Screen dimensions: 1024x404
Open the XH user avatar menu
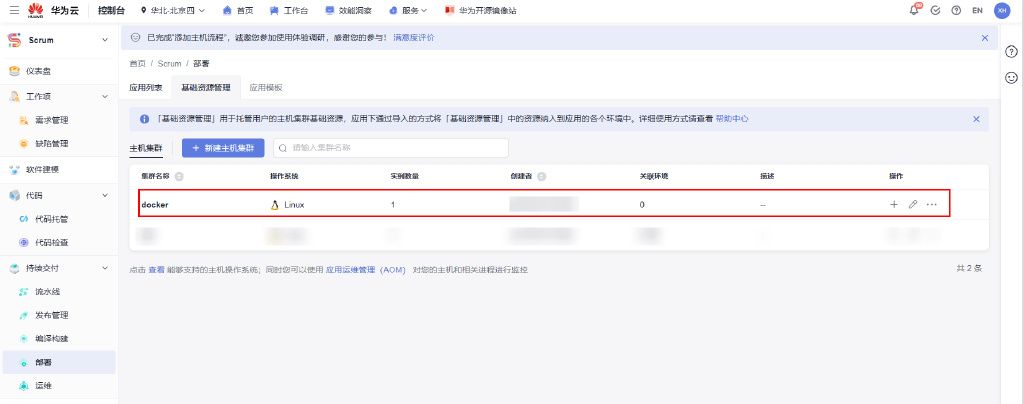(x=1002, y=10)
